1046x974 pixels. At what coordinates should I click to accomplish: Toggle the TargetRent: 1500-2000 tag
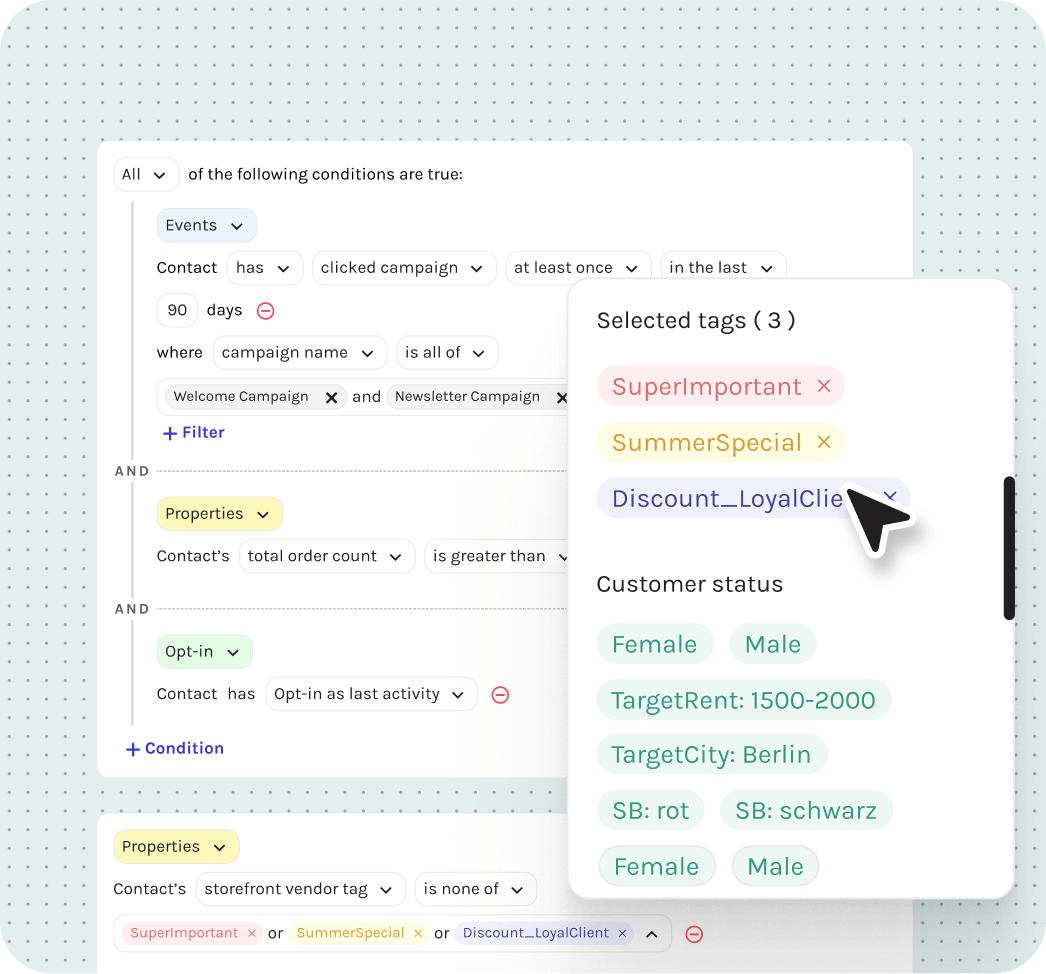[743, 700]
